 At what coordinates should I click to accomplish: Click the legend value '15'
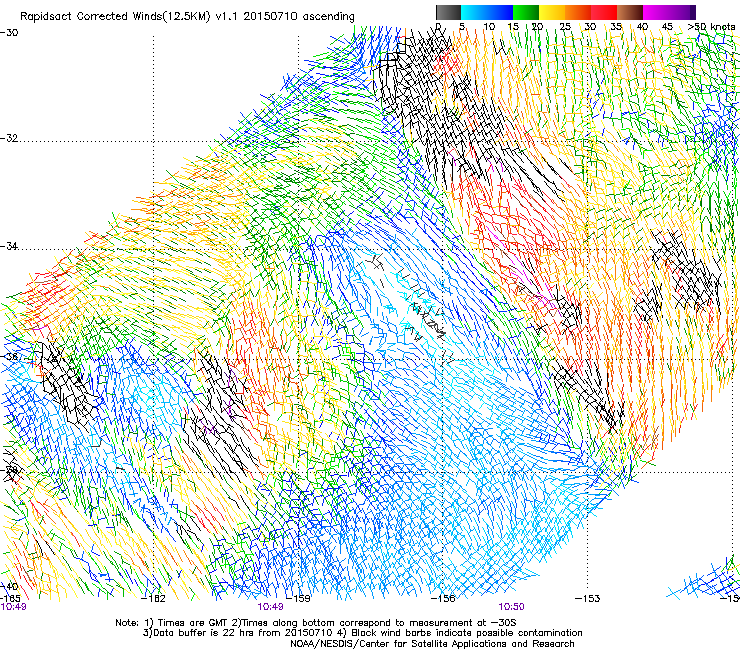click(513, 26)
